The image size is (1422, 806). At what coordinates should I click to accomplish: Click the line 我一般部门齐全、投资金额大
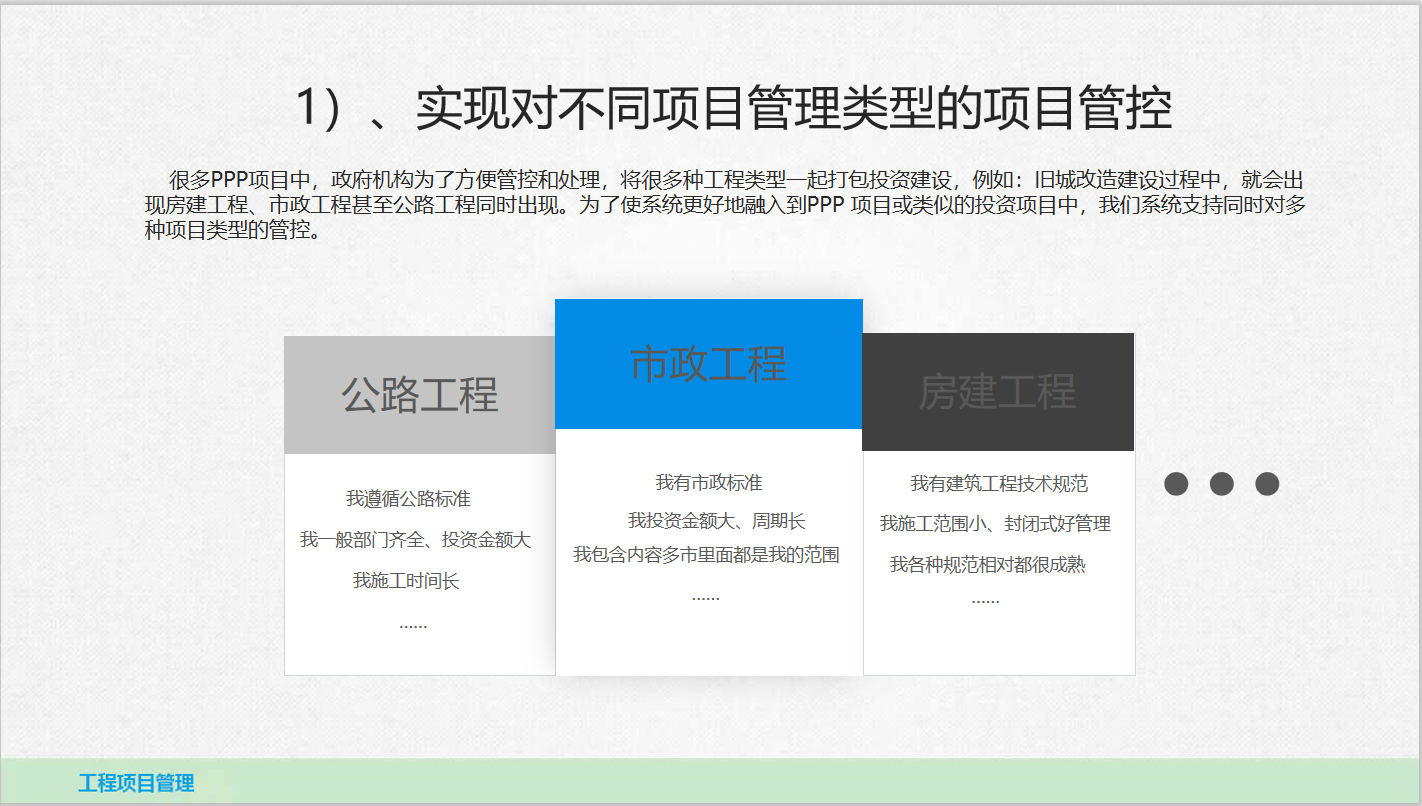point(415,540)
